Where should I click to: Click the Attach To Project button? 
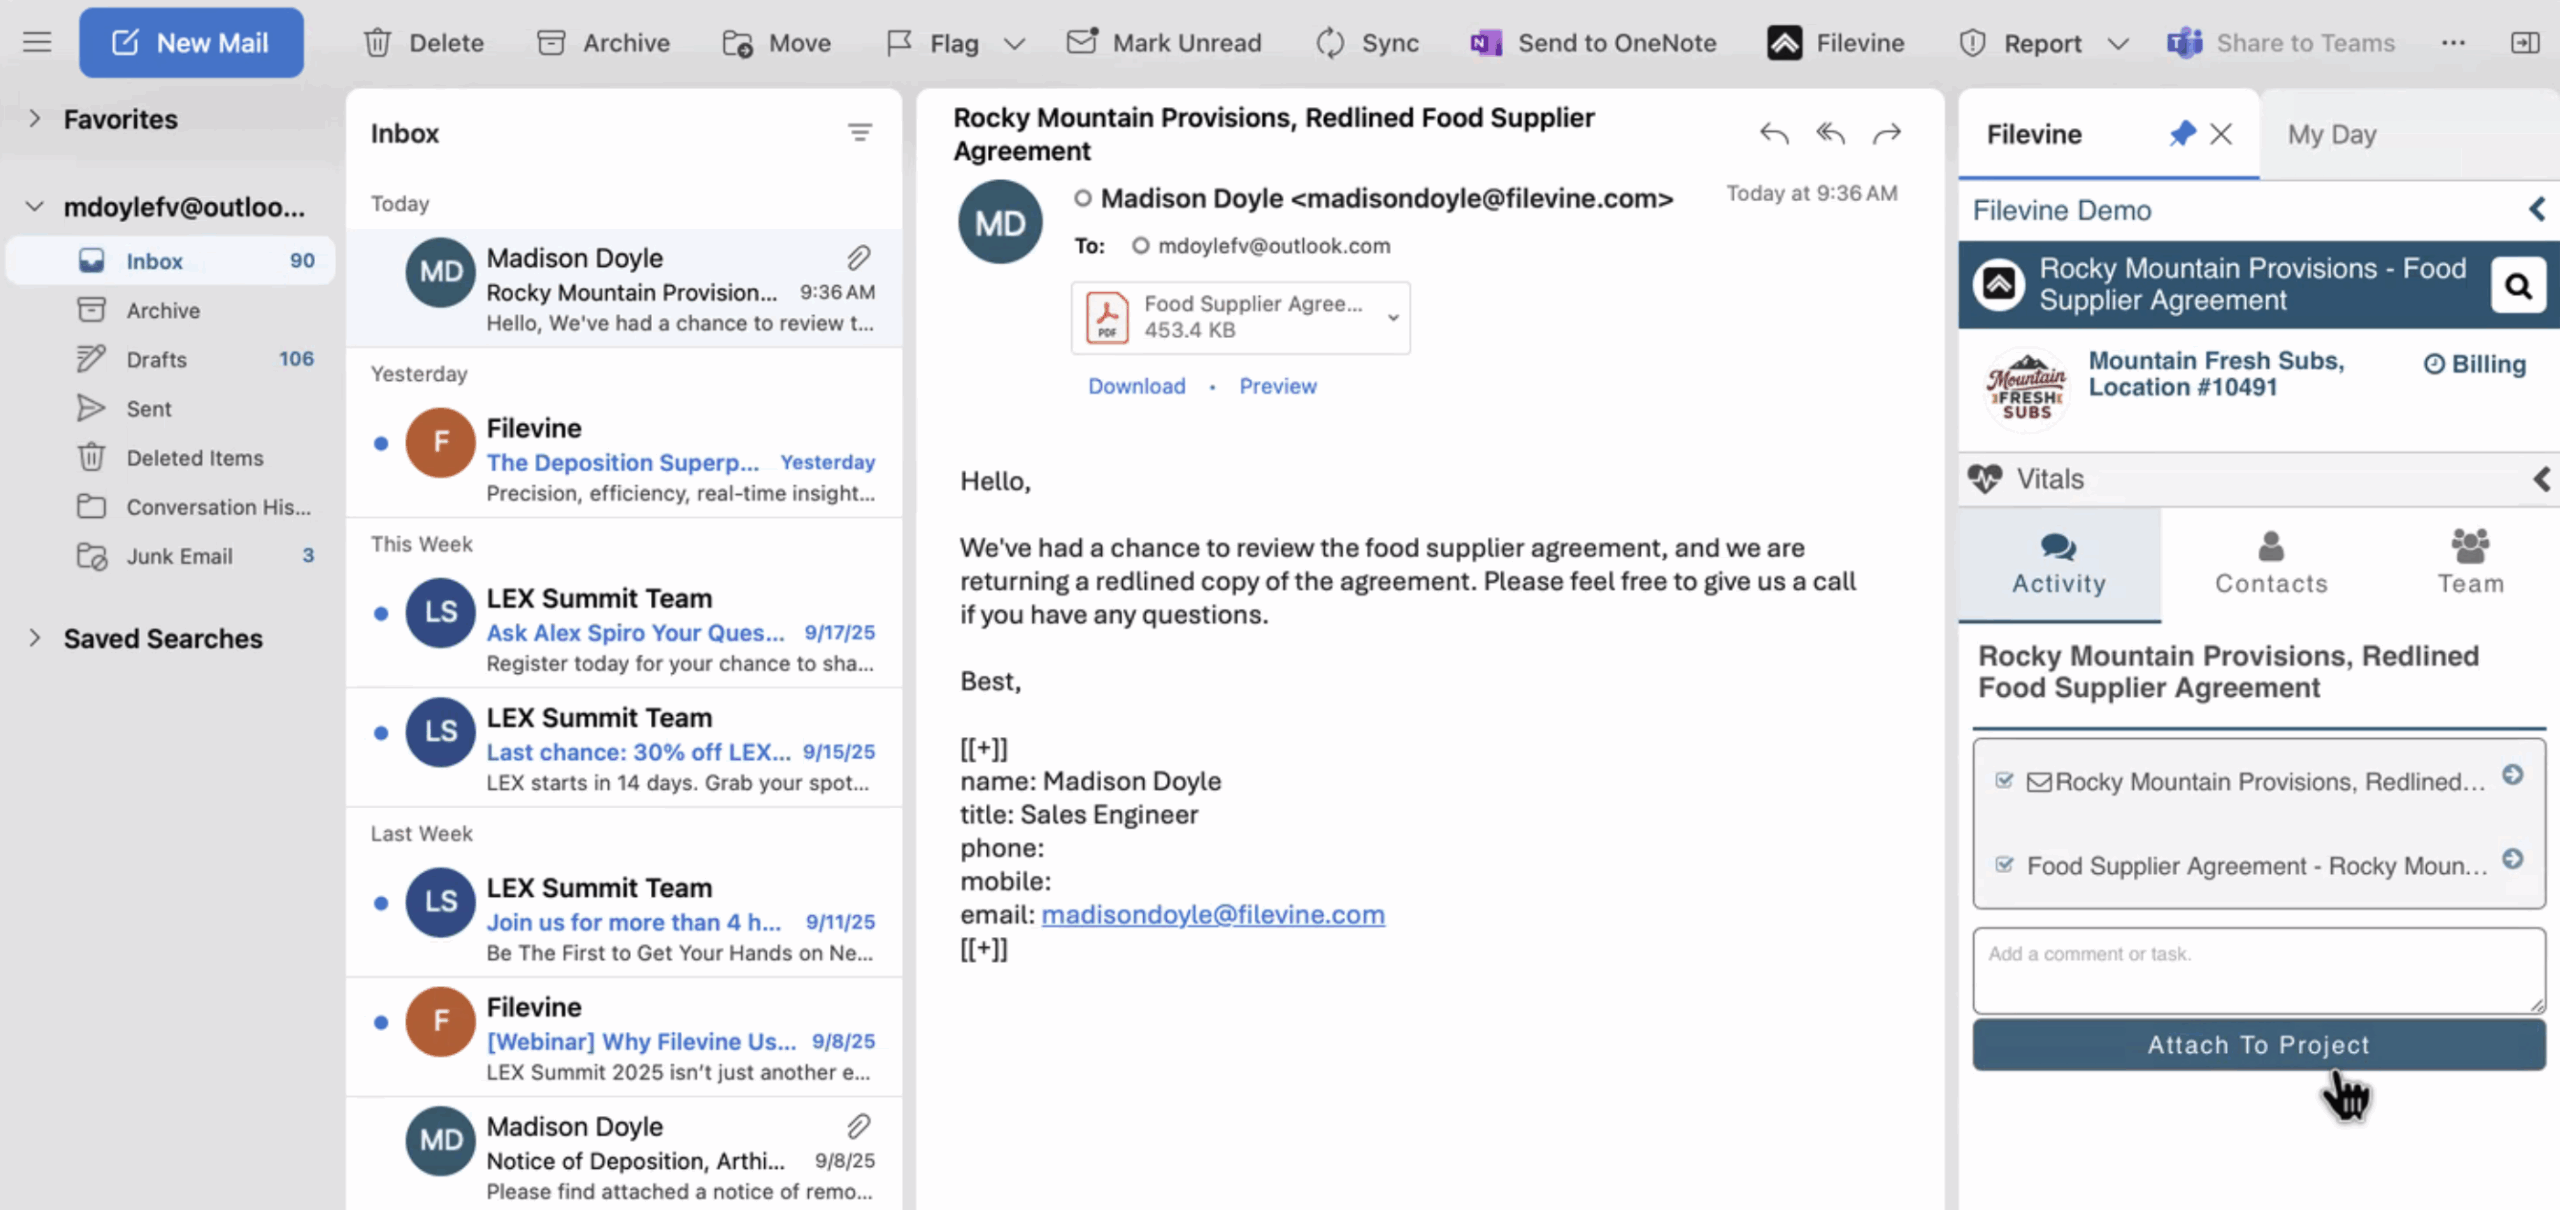2258,1044
